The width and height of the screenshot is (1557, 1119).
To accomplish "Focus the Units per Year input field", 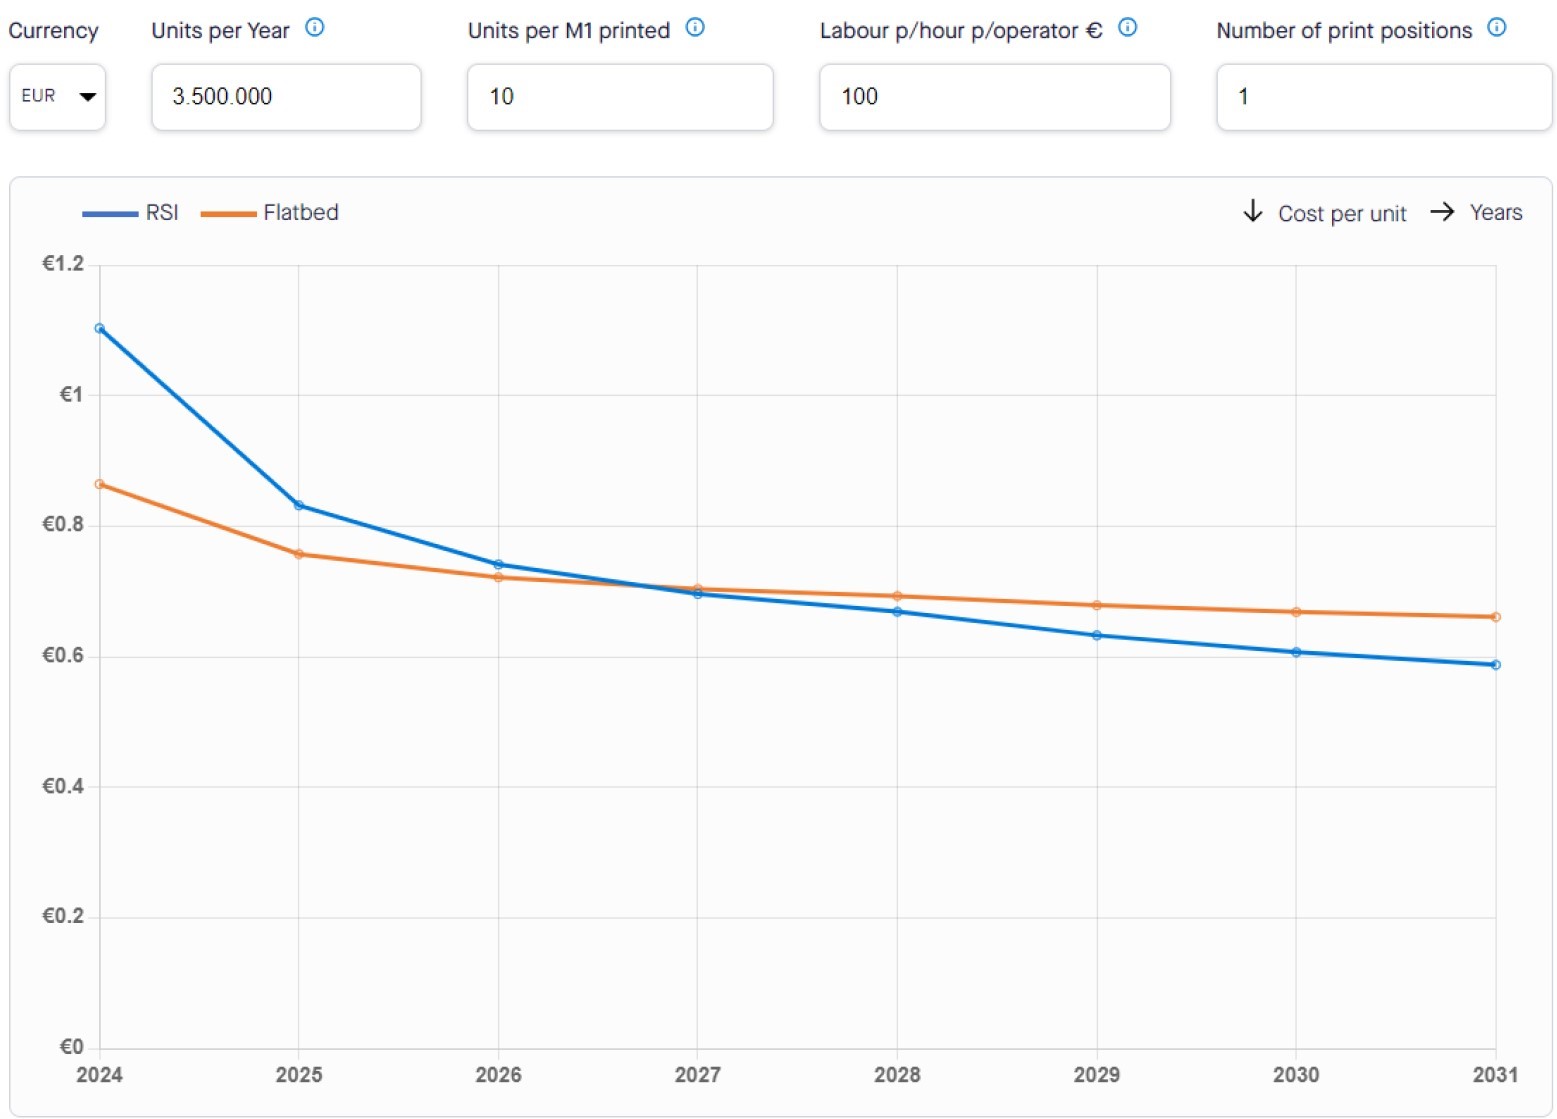I will pos(286,97).
